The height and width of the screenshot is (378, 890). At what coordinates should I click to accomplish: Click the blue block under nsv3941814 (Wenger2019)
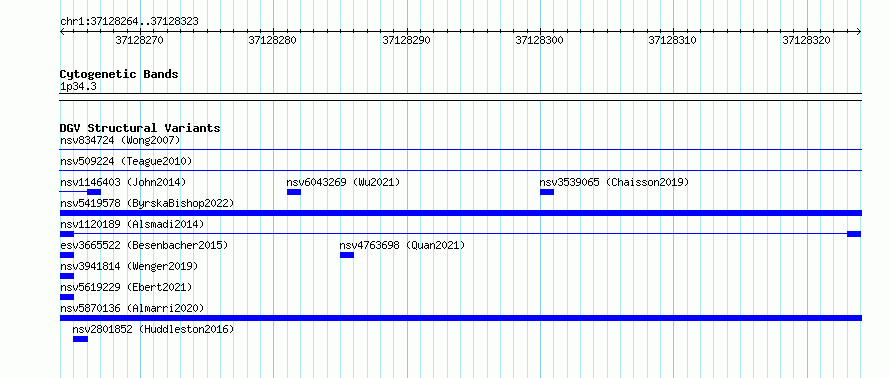(x=67, y=276)
